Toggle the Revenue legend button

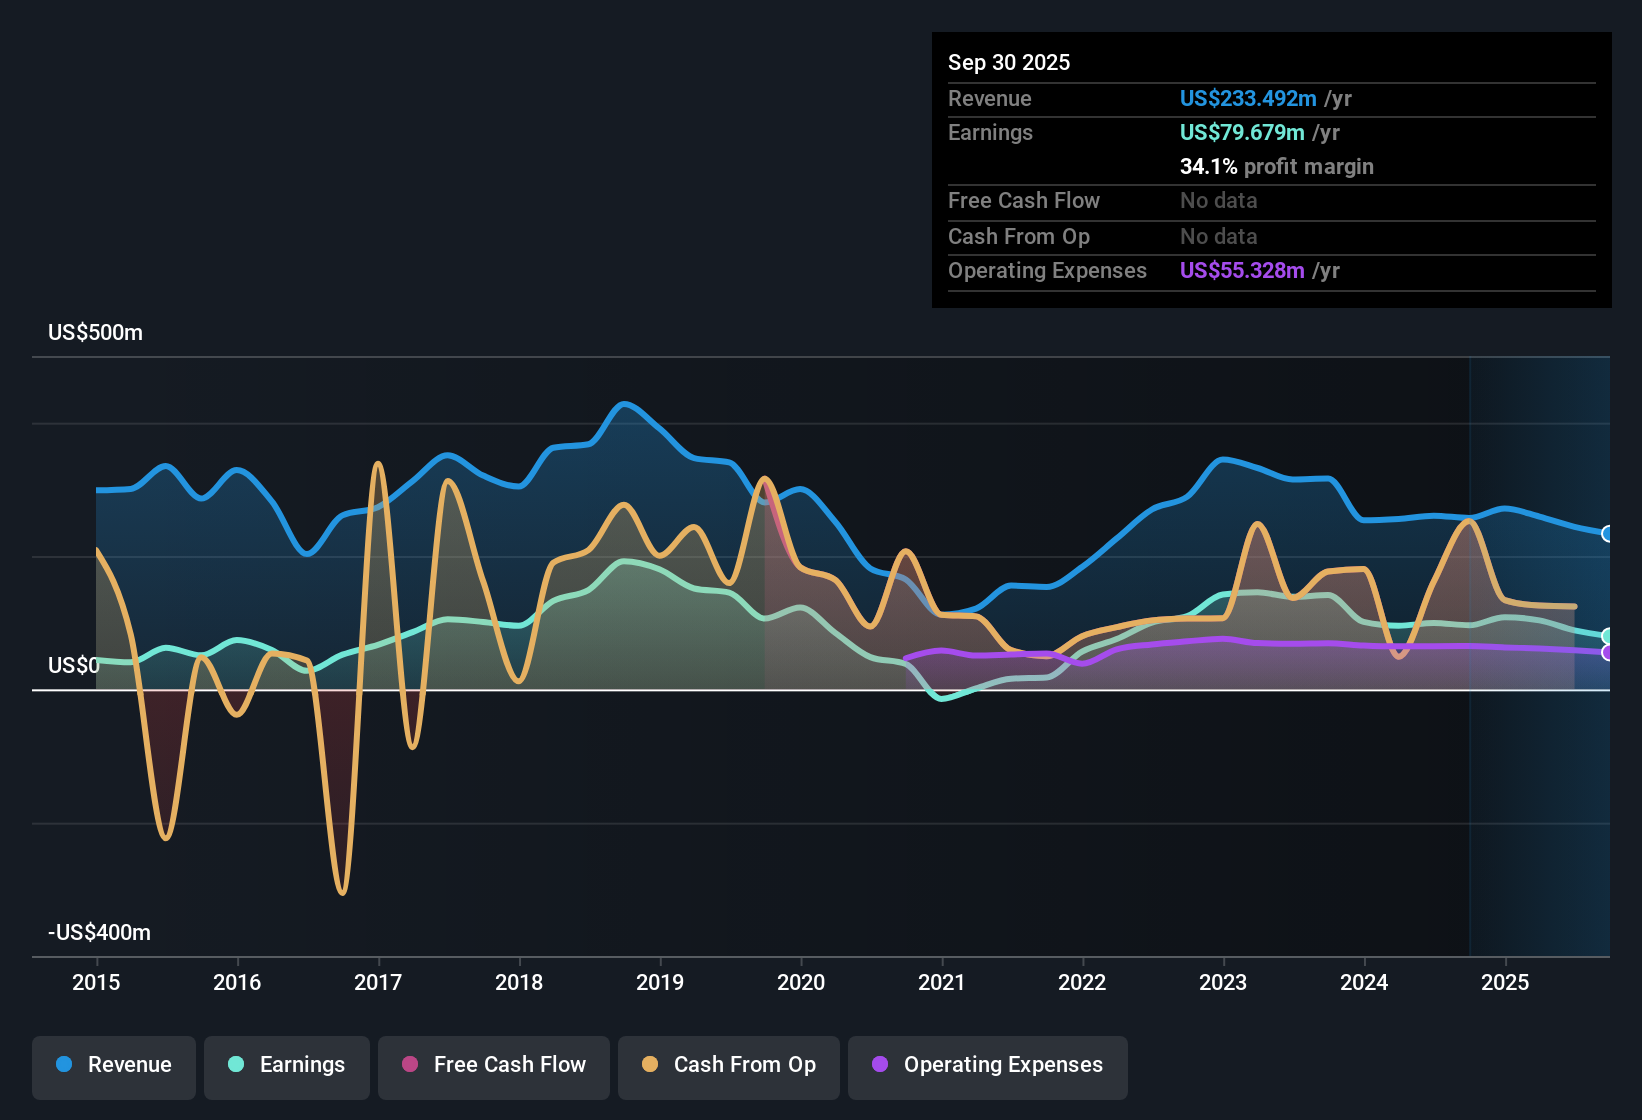(x=114, y=1065)
